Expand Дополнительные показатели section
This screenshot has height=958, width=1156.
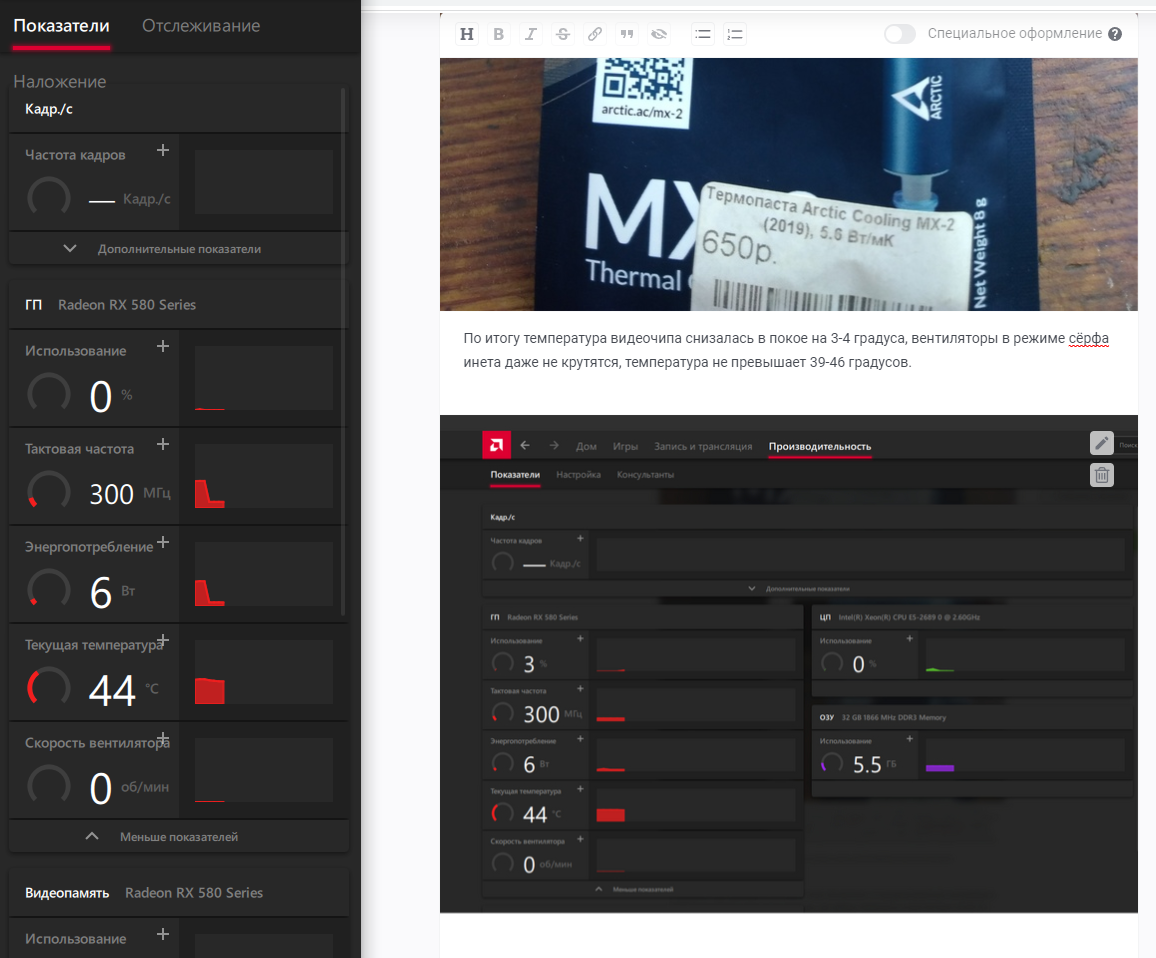point(178,249)
